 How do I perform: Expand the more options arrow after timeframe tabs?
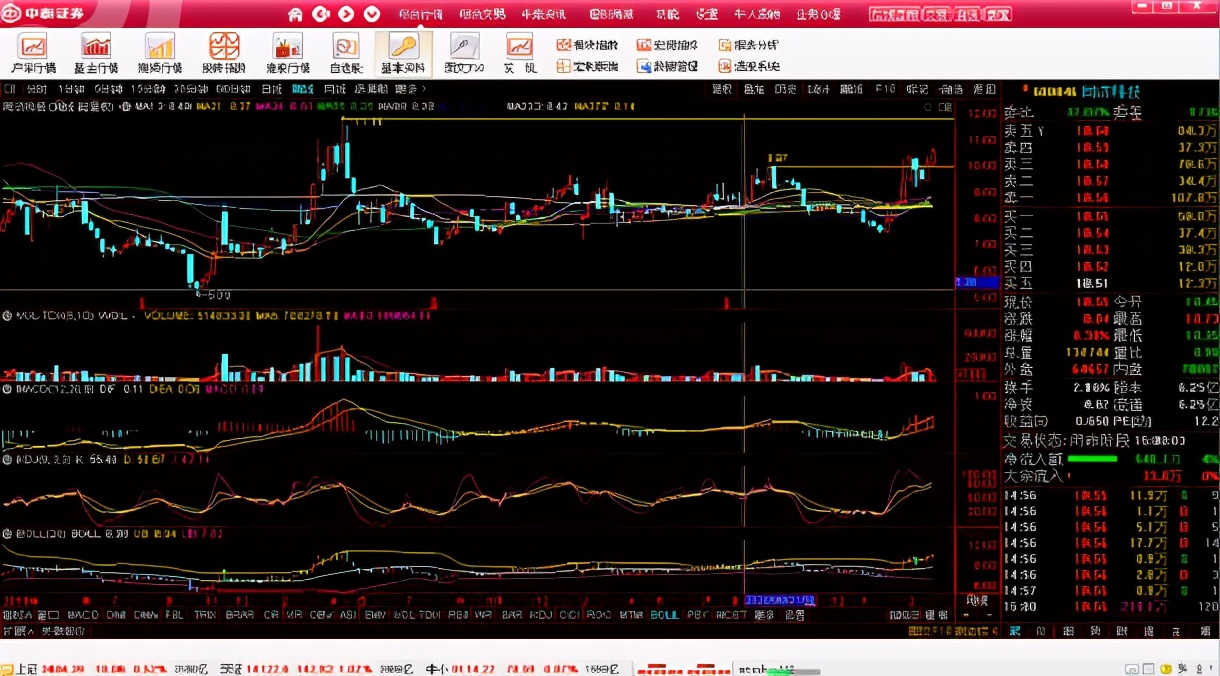tap(424, 89)
